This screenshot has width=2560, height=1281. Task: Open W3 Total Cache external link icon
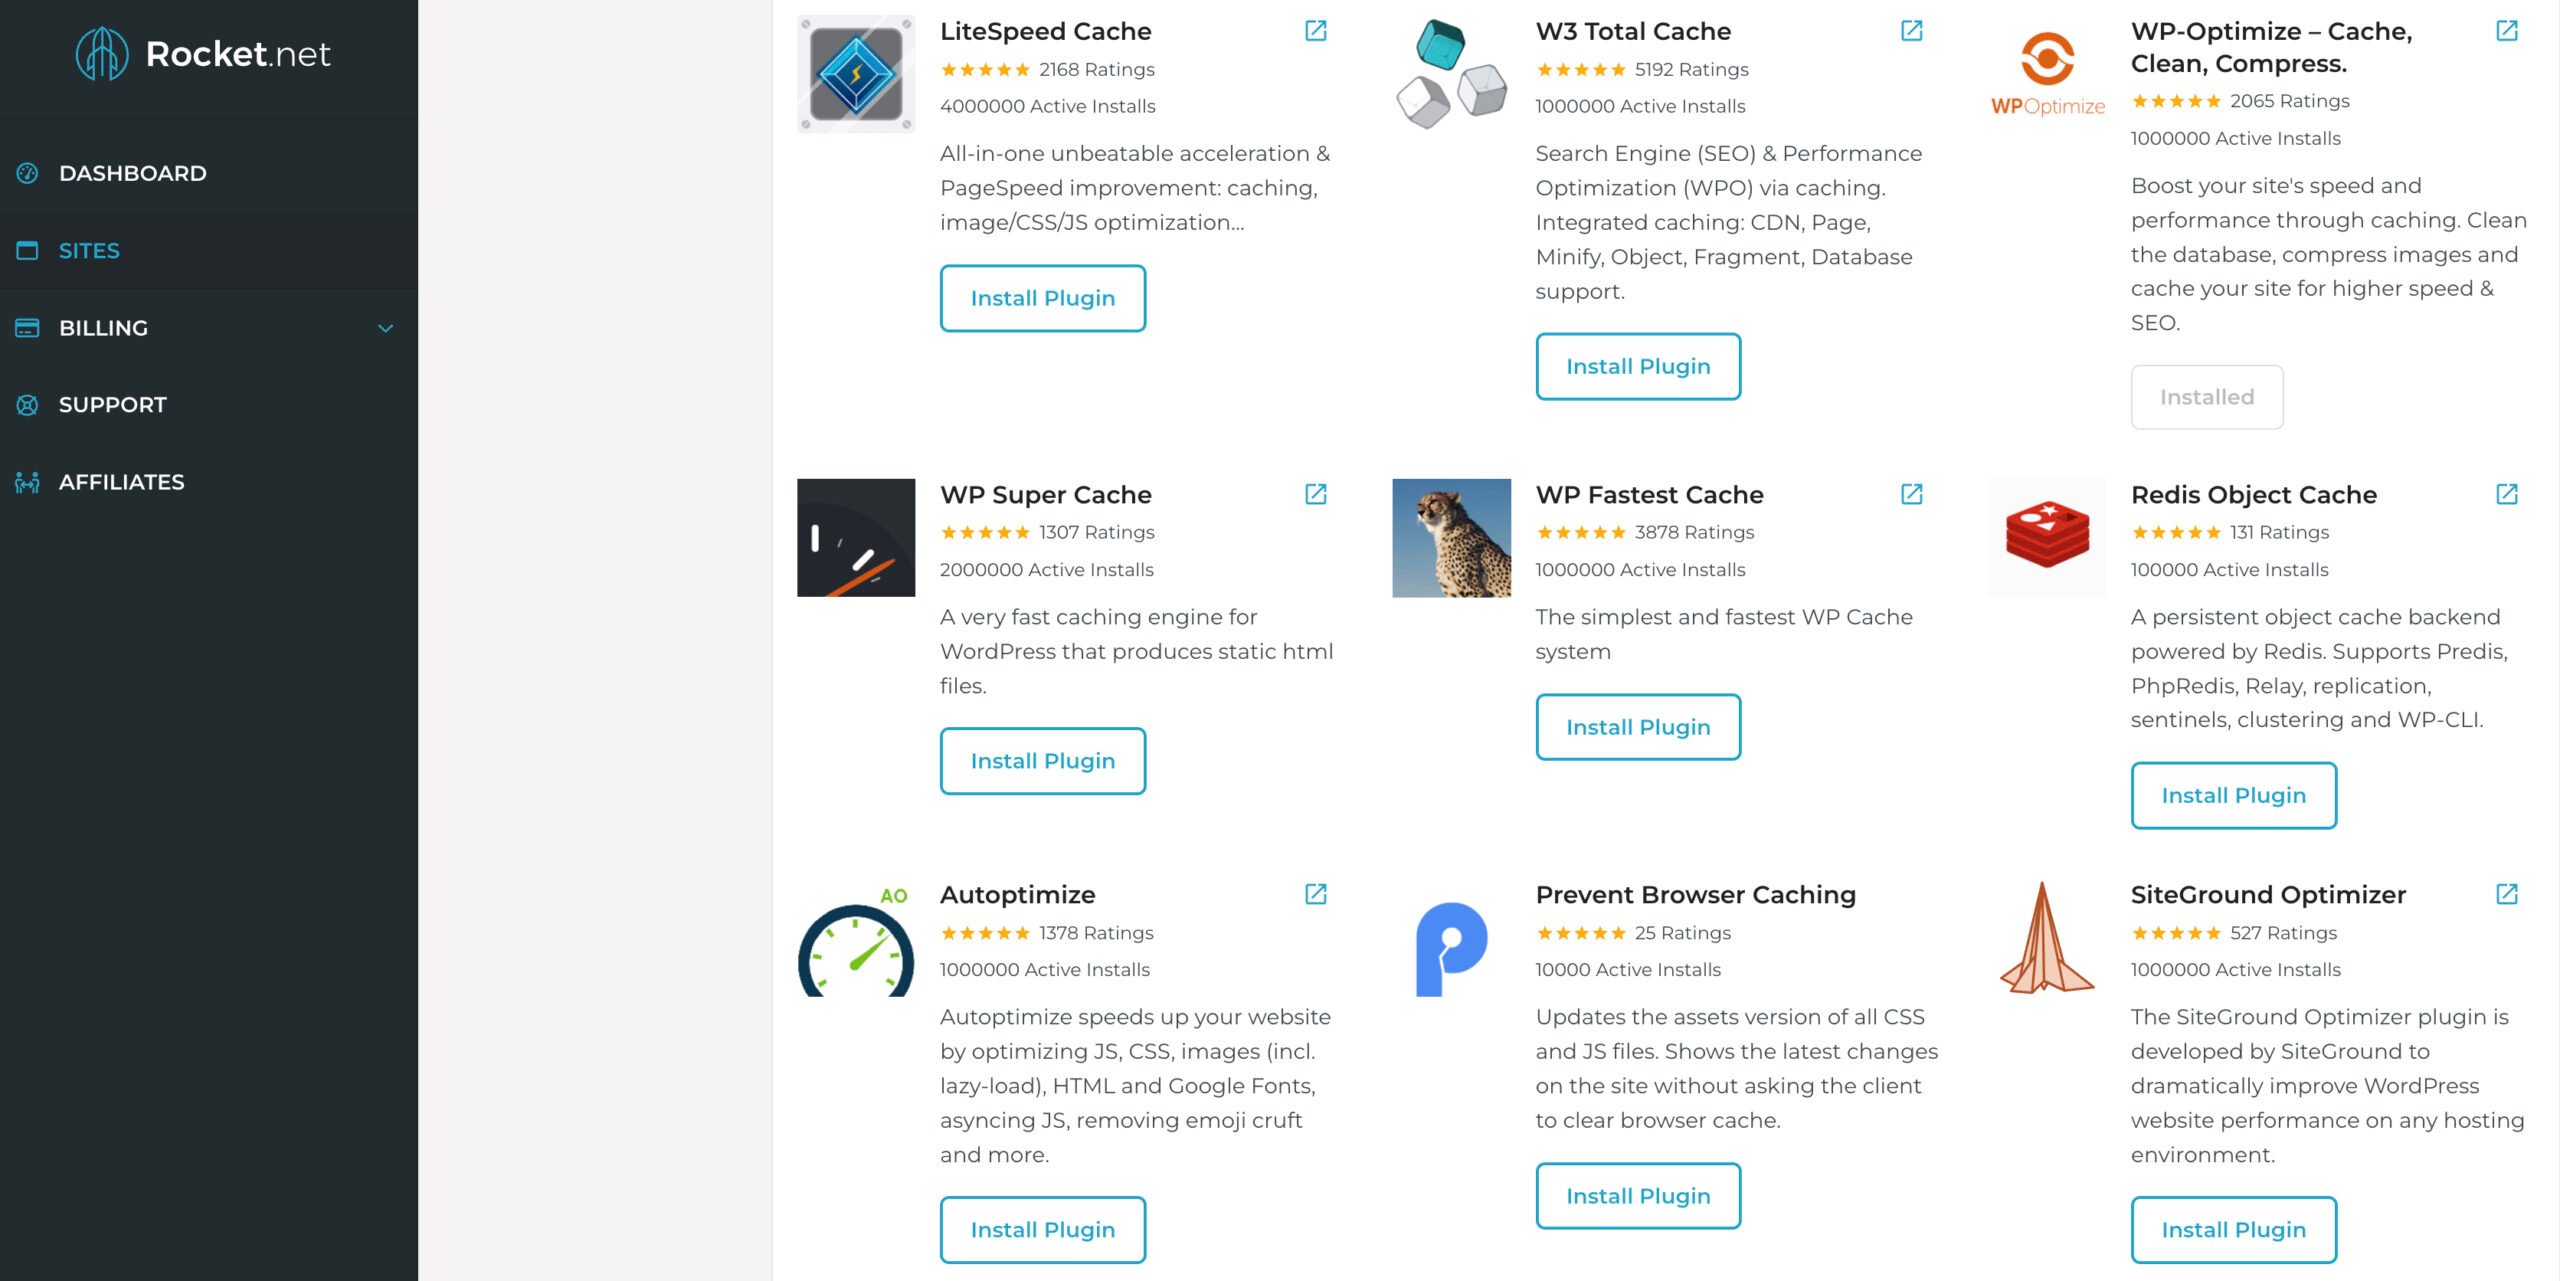point(1911,31)
